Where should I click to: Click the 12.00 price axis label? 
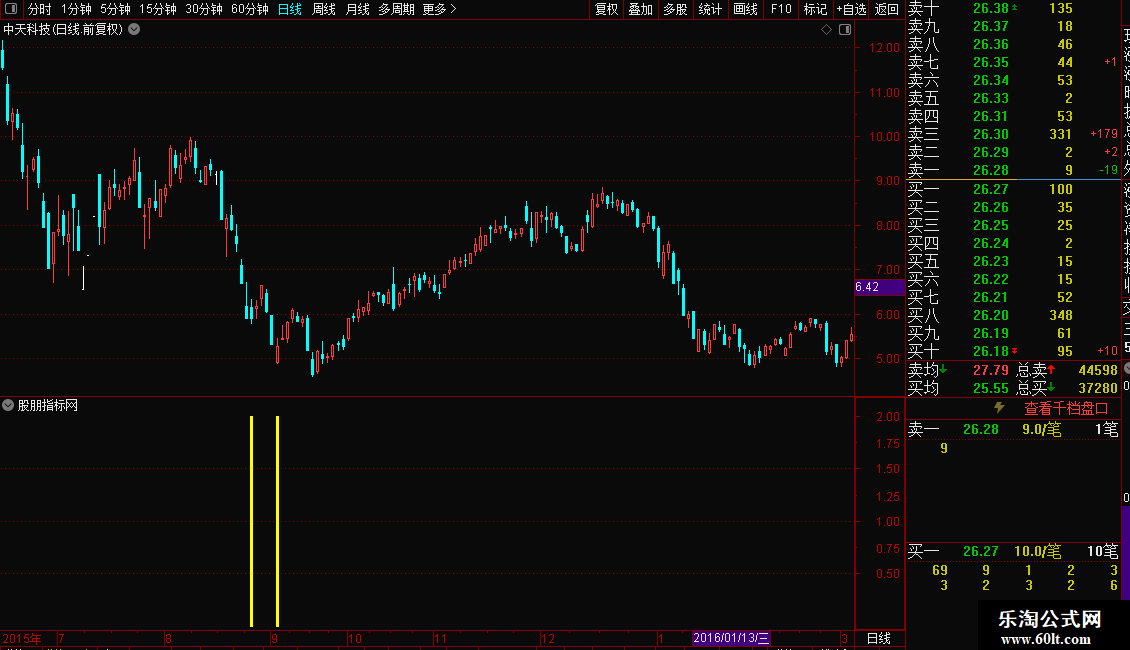(884, 48)
